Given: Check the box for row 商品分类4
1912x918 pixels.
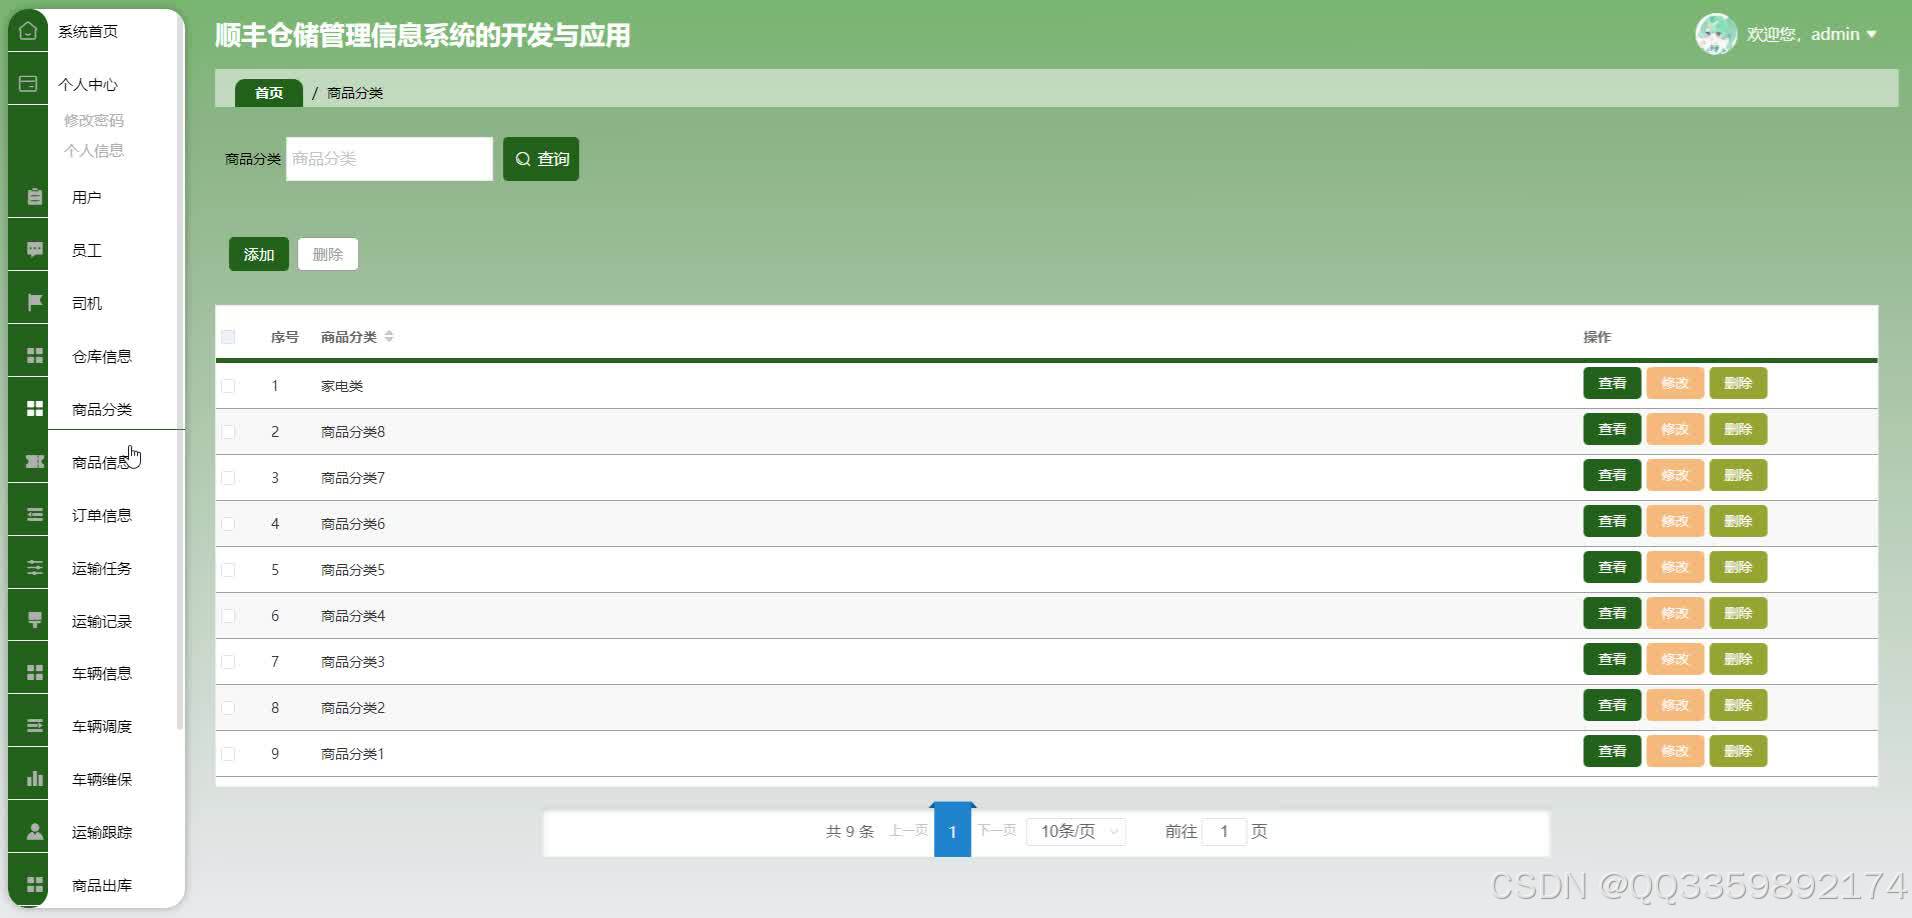Looking at the screenshot, I should [228, 616].
